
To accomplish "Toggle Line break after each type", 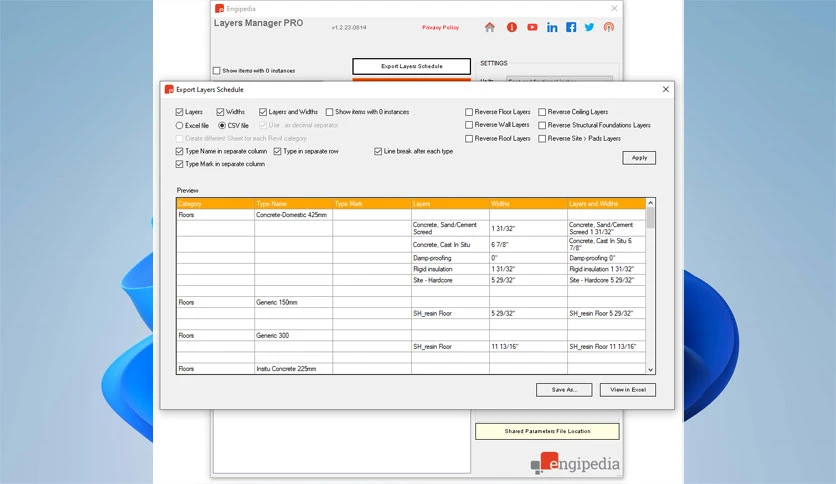I will tap(378, 151).
